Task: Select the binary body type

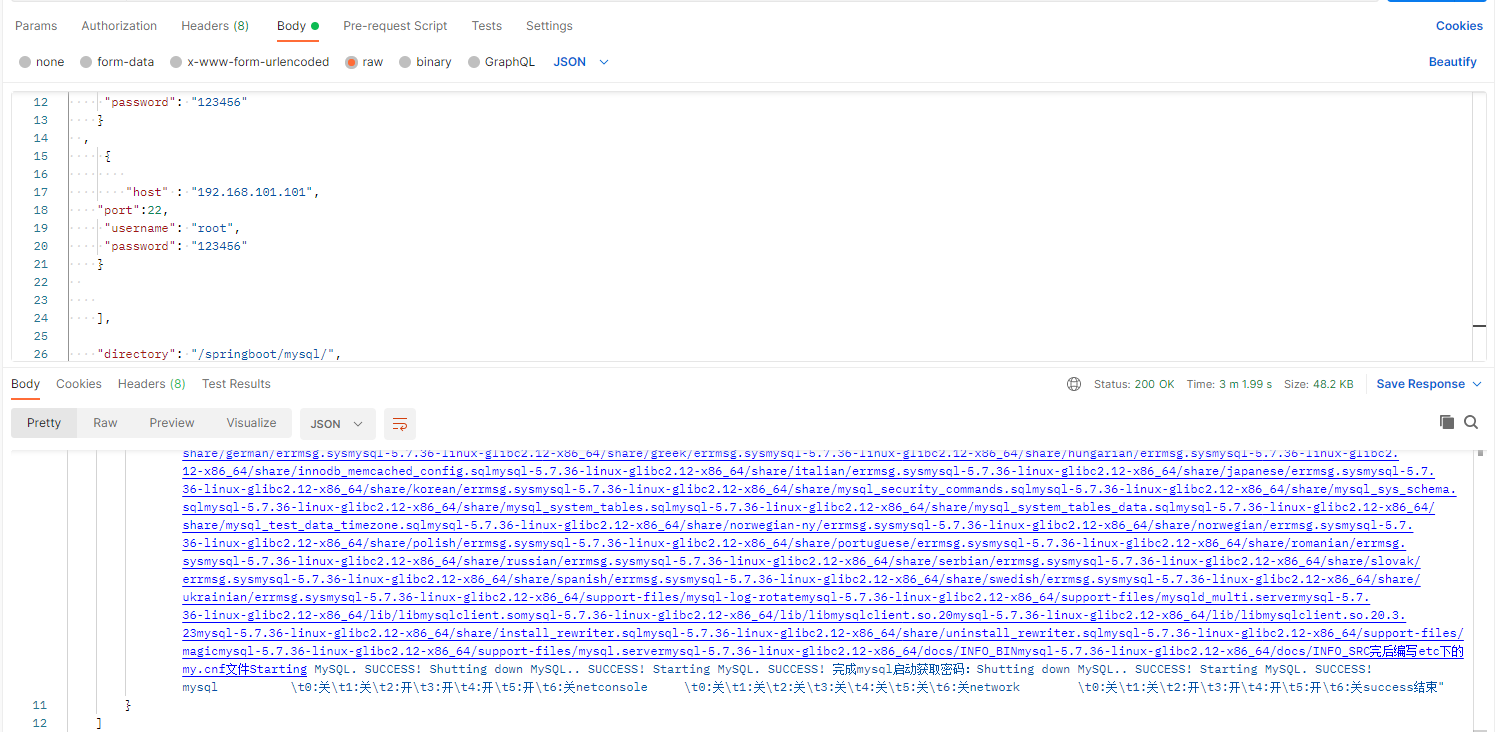Action: 425,62
